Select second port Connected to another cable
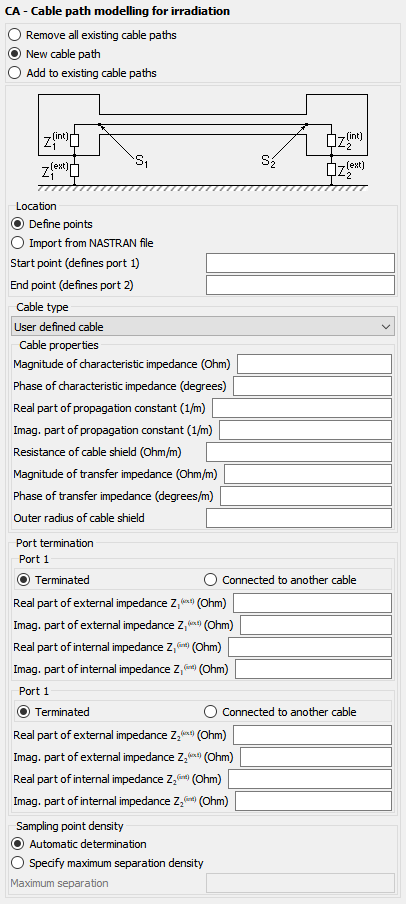Viewport: 406px width, 904px height. (x=281, y=712)
